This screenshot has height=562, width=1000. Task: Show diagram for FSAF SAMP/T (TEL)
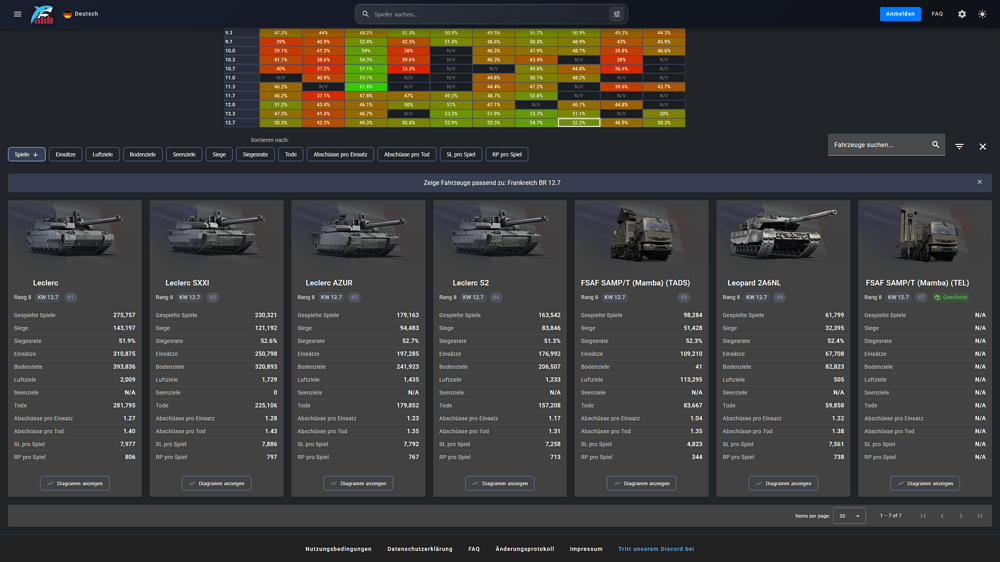[925, 484]
